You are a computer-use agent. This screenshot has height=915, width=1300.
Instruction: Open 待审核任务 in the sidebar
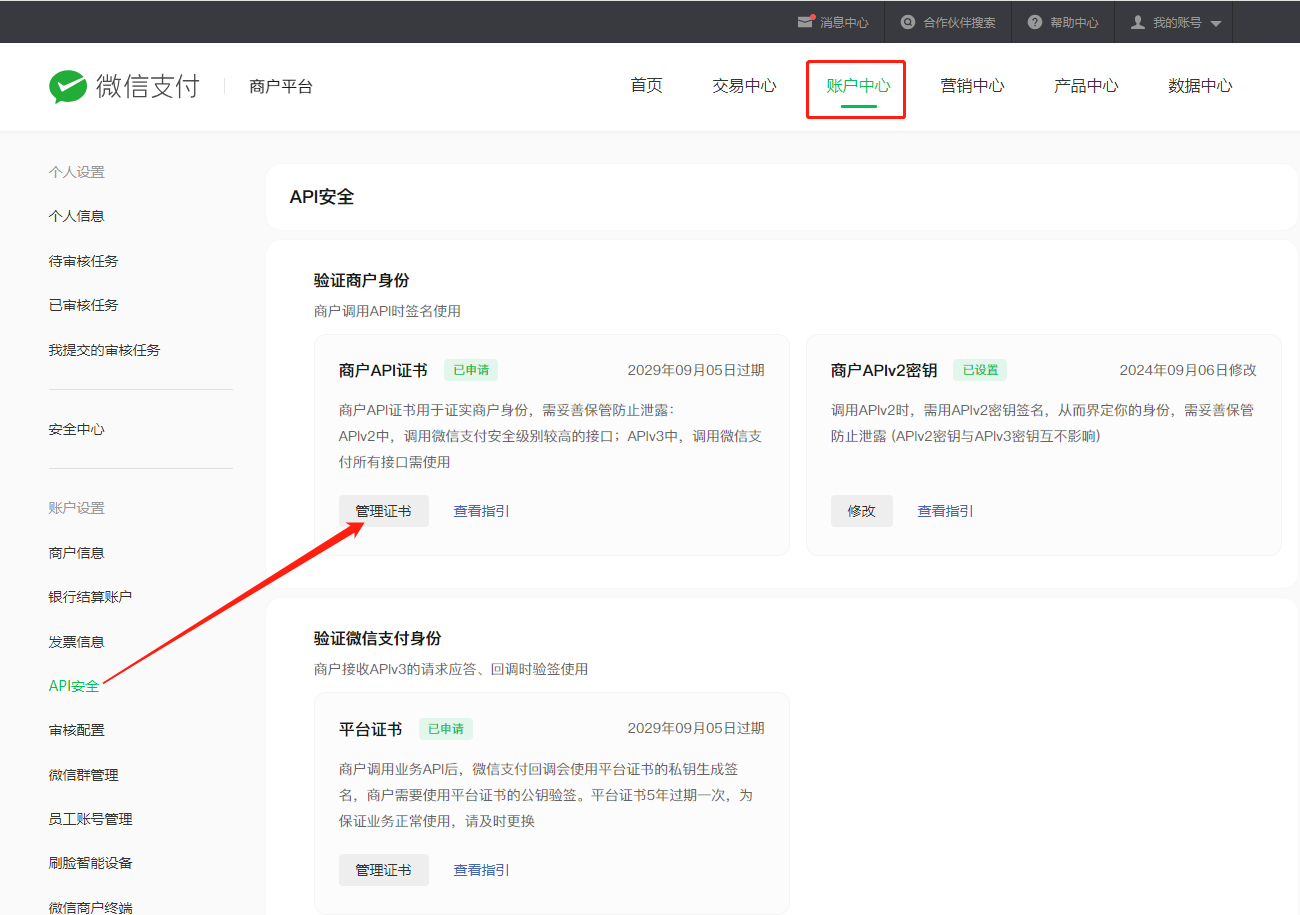pyautogui.click(x=83, y=261)
